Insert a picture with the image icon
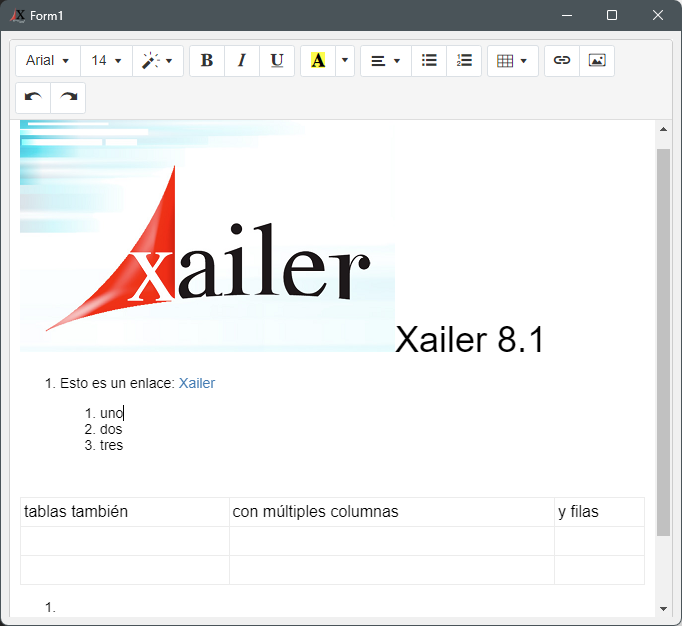 (x=597, y=60)
